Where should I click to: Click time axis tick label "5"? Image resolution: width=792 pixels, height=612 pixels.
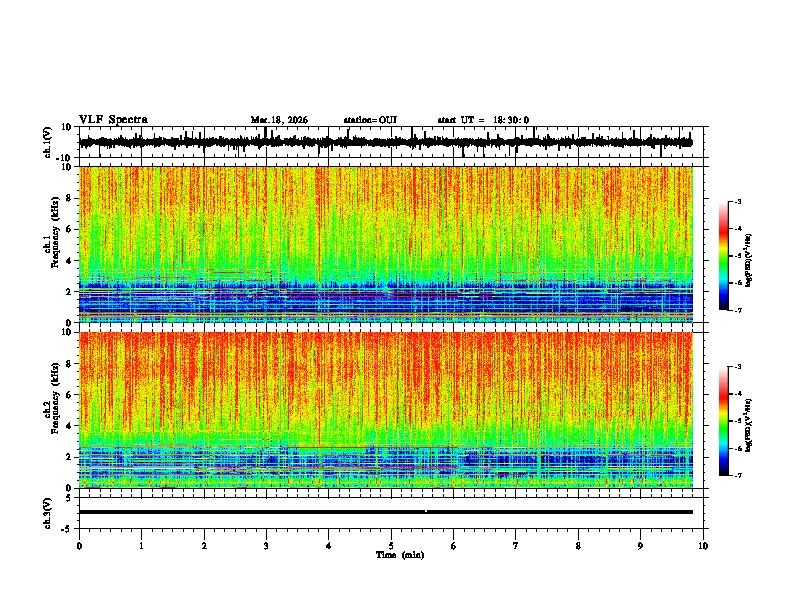point(391,546)
